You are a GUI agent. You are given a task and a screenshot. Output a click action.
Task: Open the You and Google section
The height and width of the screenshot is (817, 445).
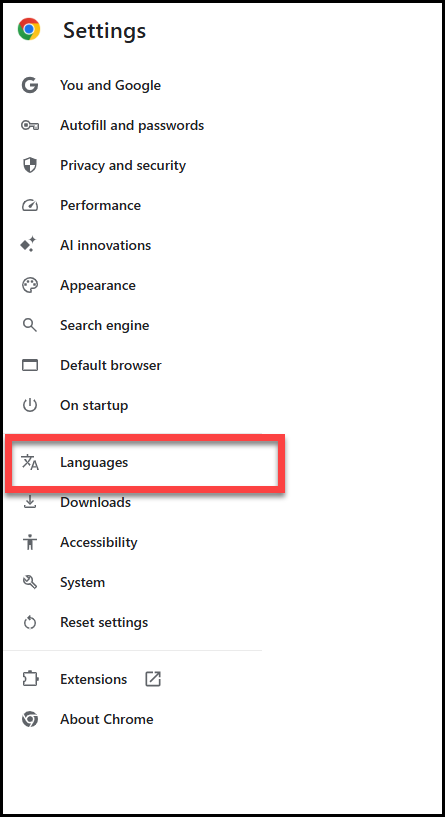coord(110,85)
